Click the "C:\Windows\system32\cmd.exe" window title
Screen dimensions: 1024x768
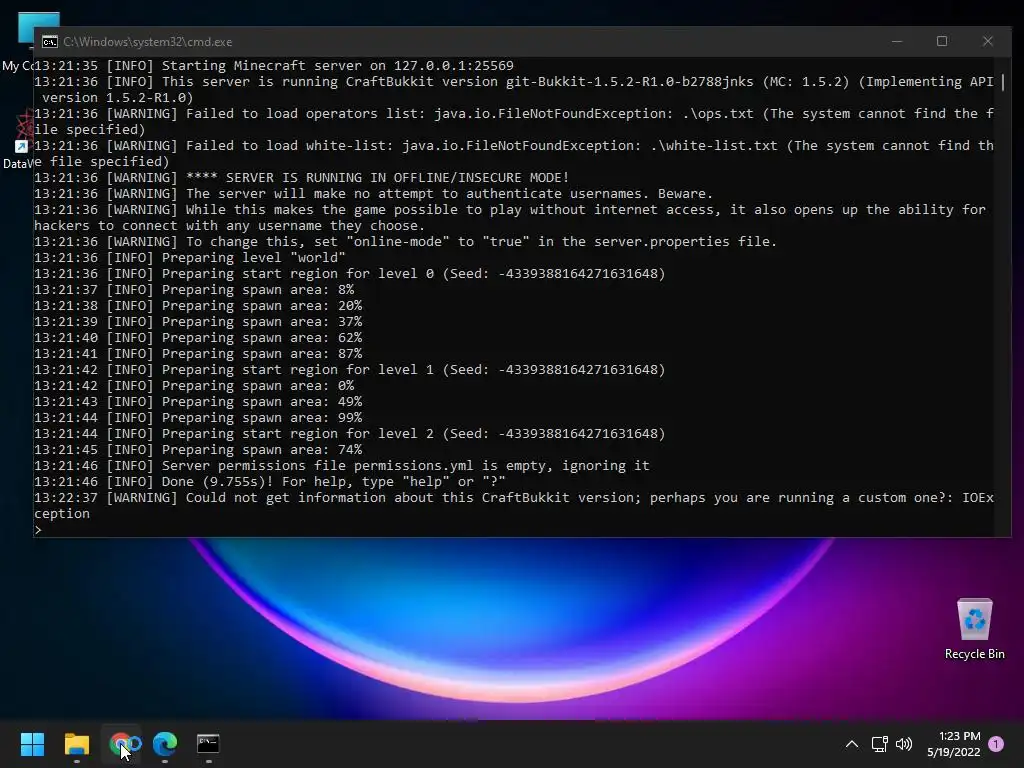click(x=148, y=42)
